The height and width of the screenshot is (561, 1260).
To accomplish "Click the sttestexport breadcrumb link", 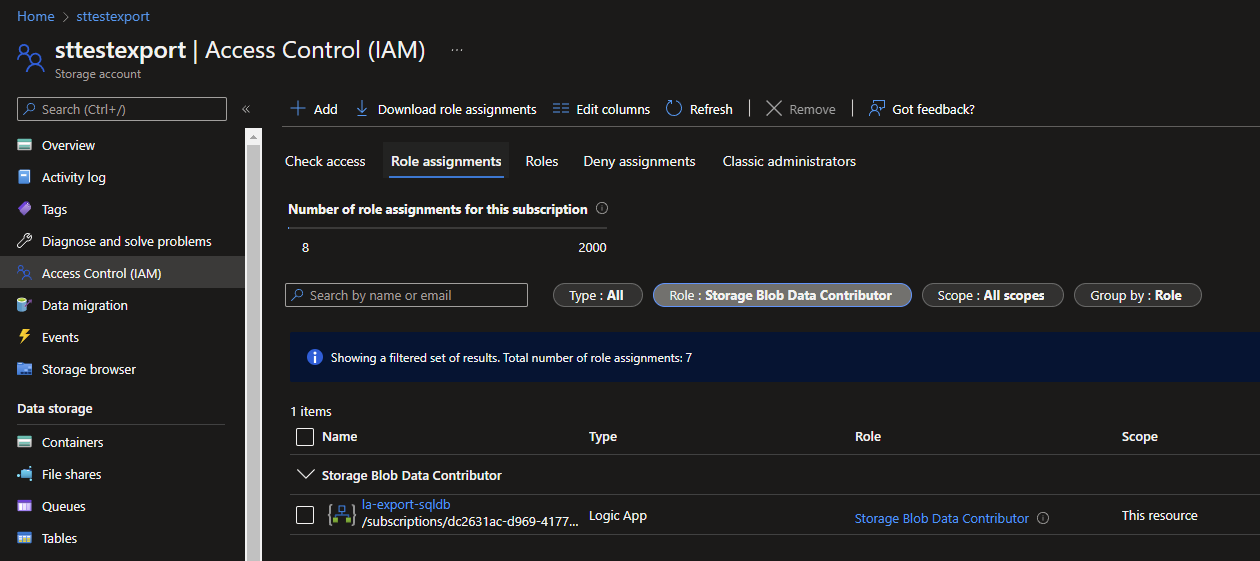I will [x=113, y=16].
